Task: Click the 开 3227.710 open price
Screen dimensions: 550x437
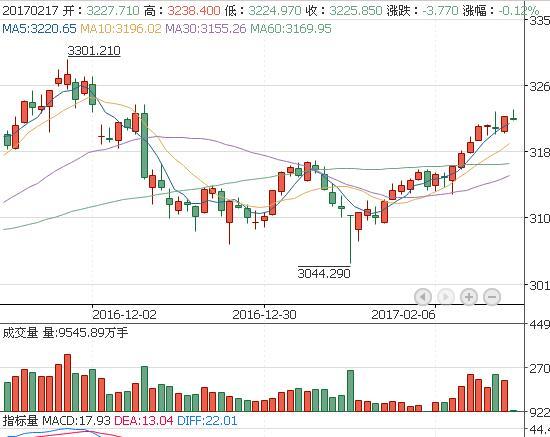Action: [101, 11]
